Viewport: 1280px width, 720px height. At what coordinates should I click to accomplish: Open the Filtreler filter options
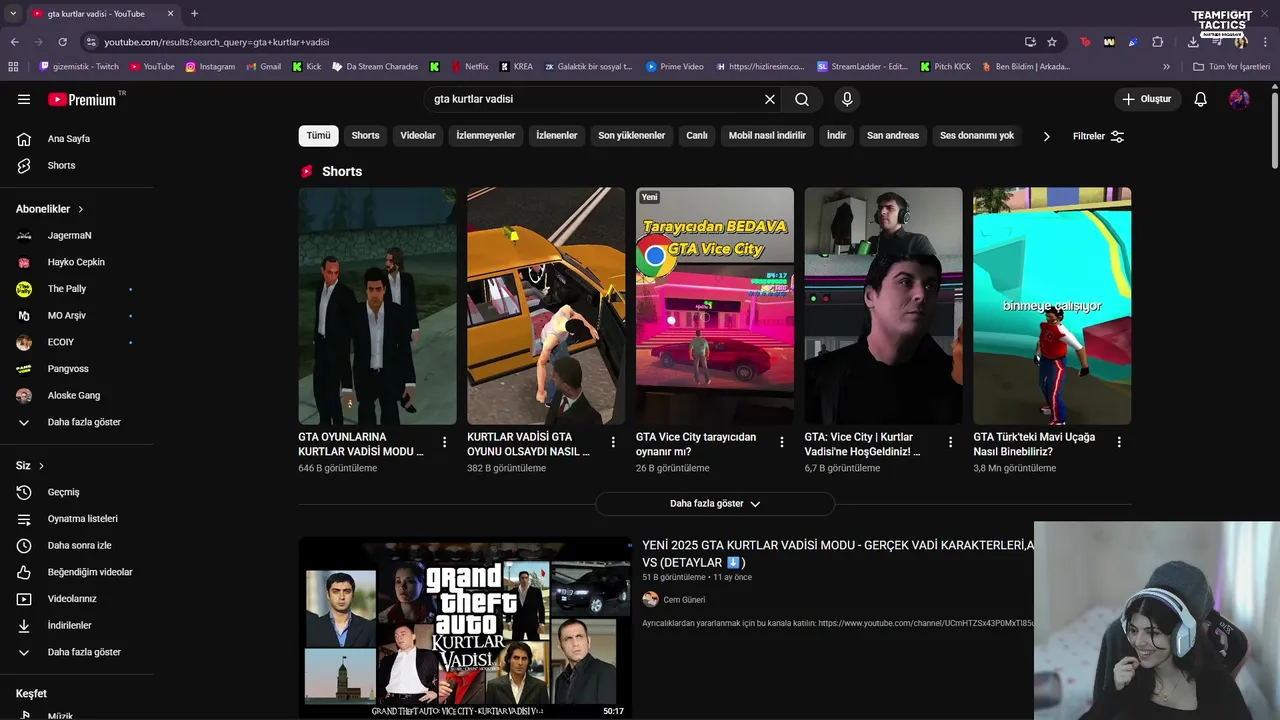1098,136
